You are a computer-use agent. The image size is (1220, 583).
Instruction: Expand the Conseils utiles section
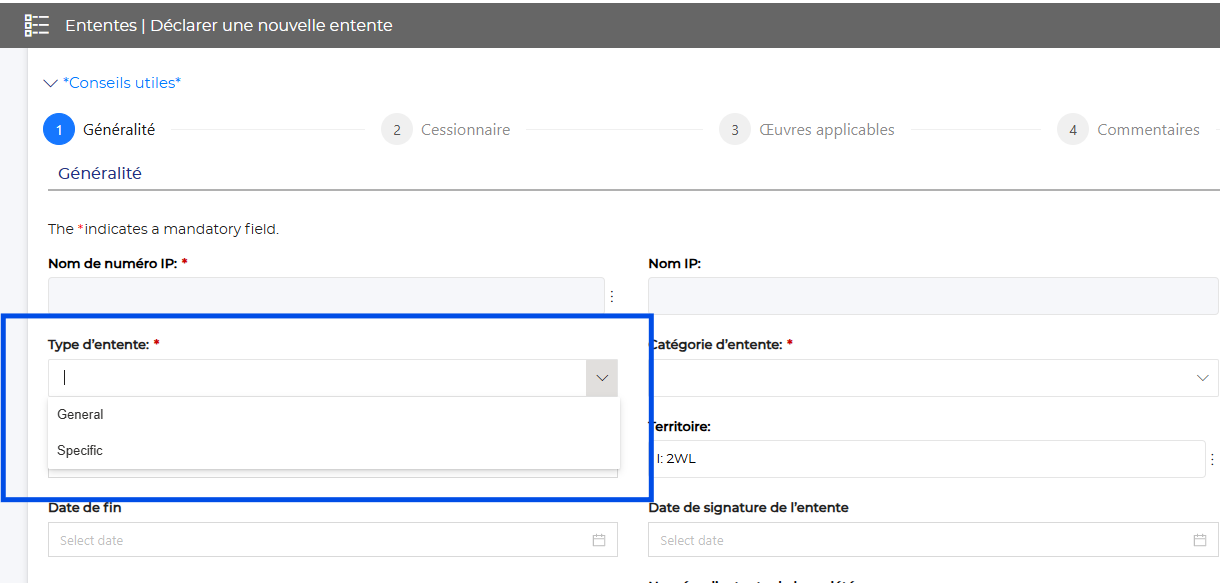click(x=112, y=83)
